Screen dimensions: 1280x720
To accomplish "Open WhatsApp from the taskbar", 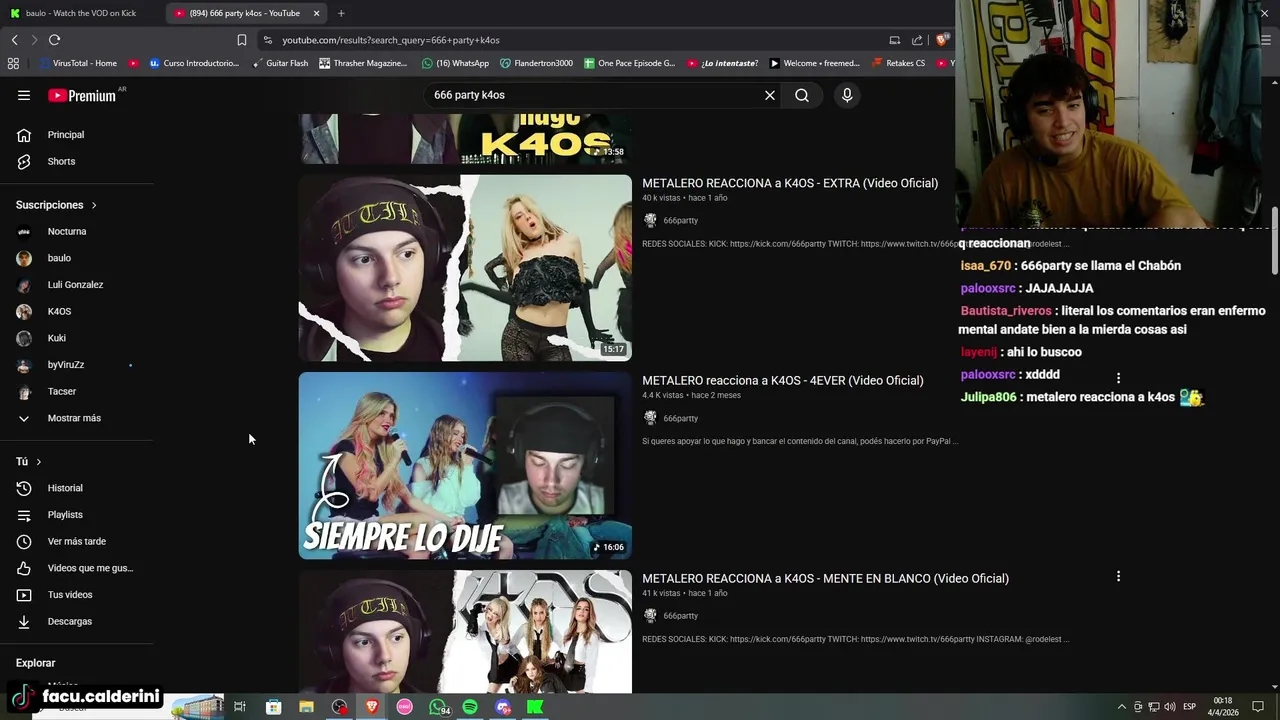I will point(438,707).
